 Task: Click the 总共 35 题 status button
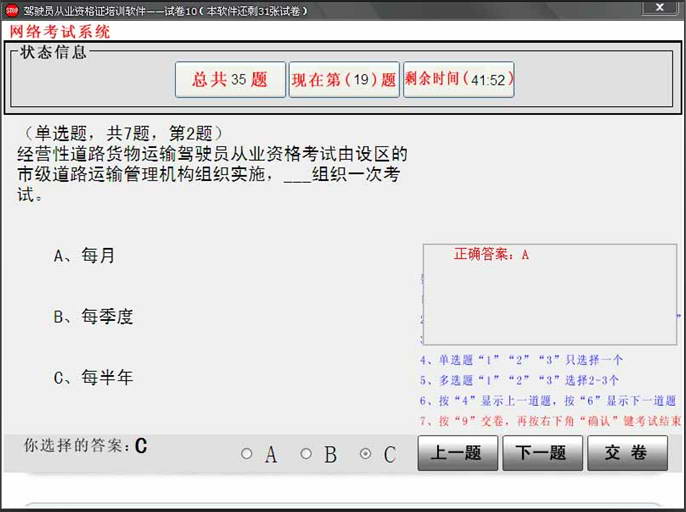pos(230,79)
